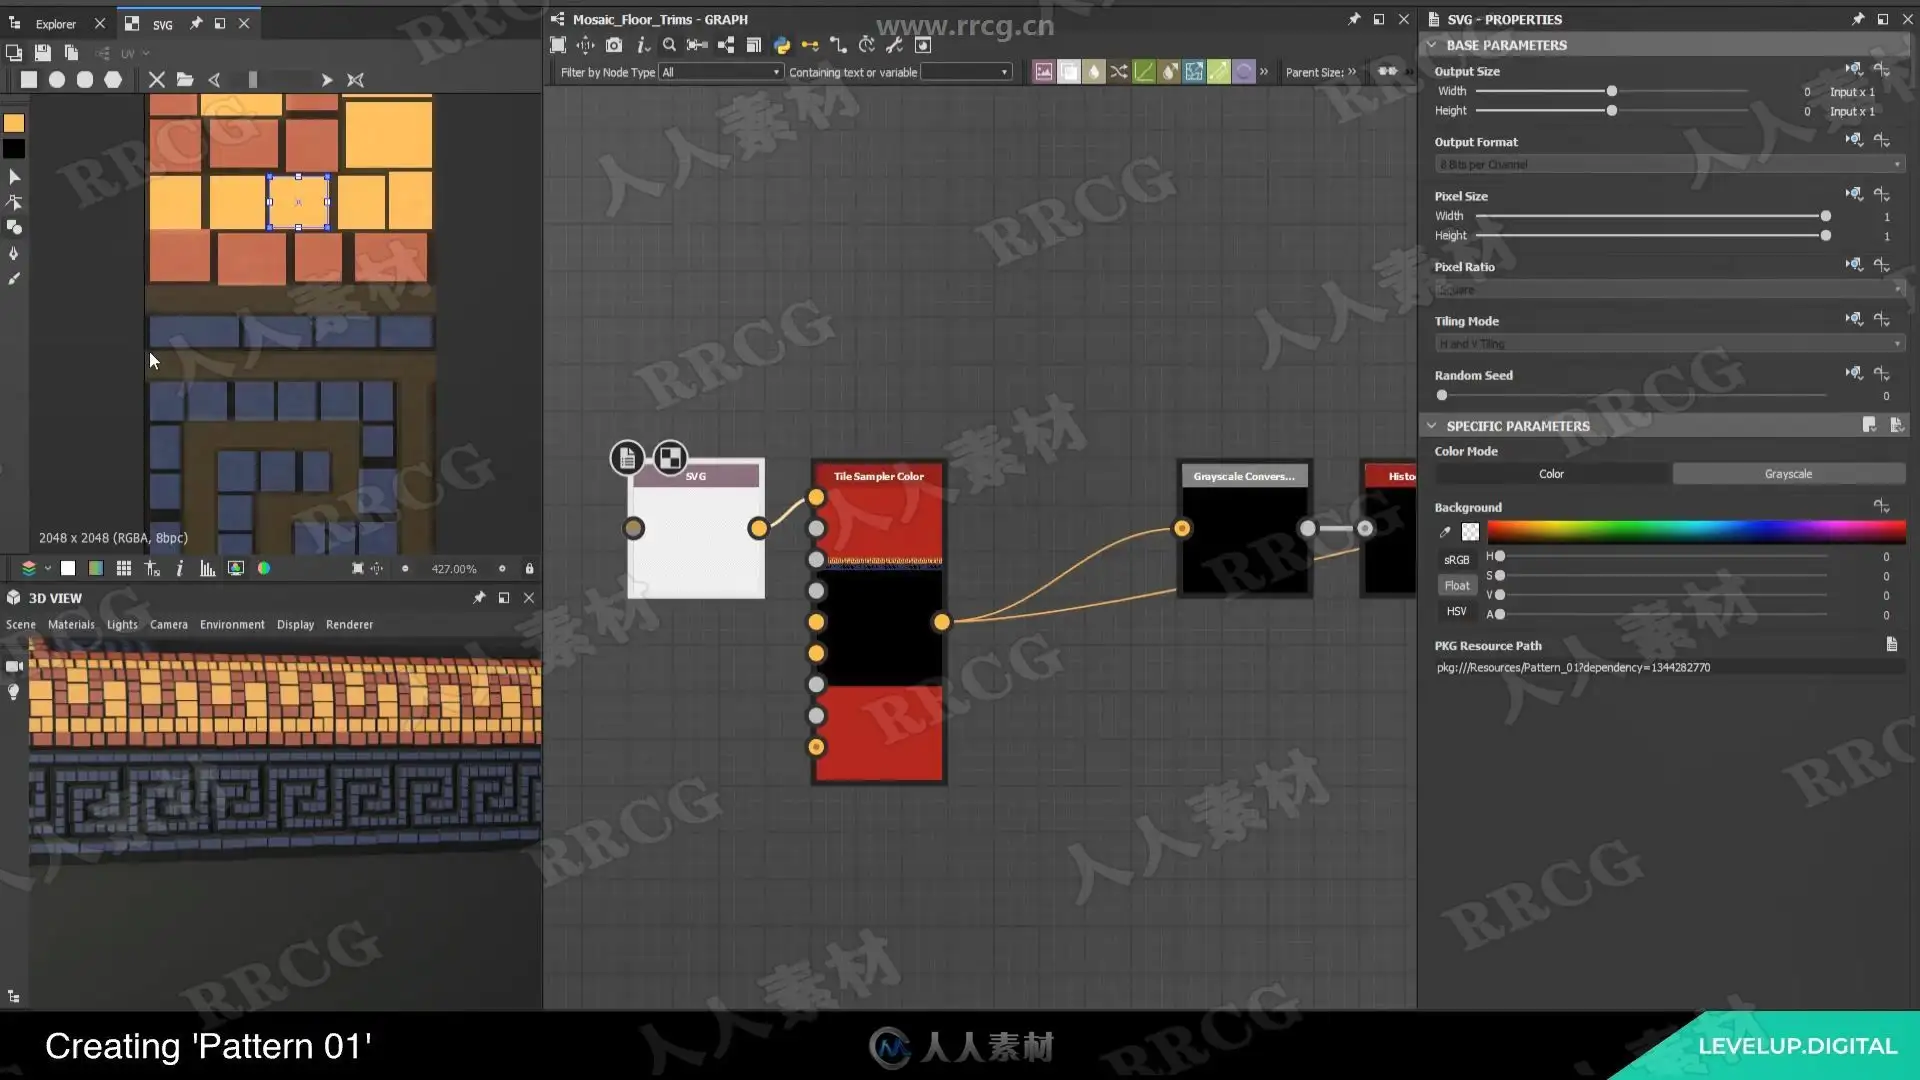Click the Output Size Width slider

[1612, 92]
